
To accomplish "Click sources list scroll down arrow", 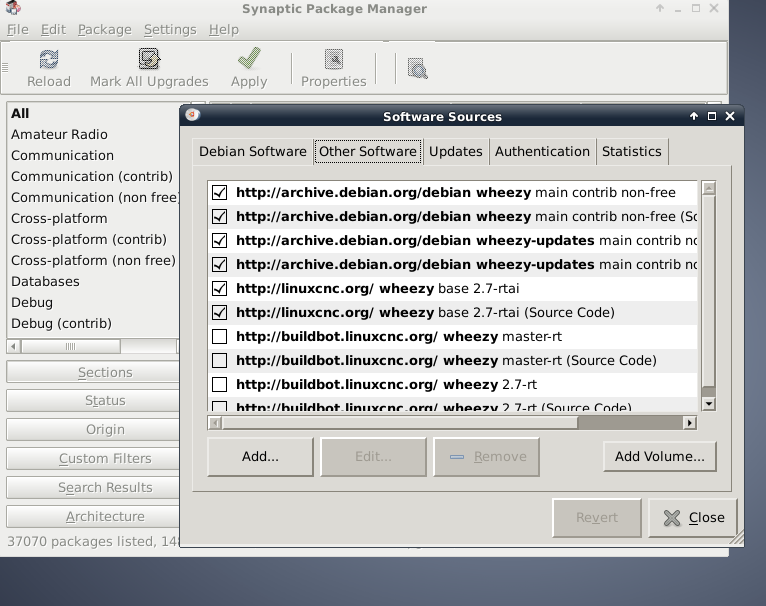I will (x=708, y=404).
